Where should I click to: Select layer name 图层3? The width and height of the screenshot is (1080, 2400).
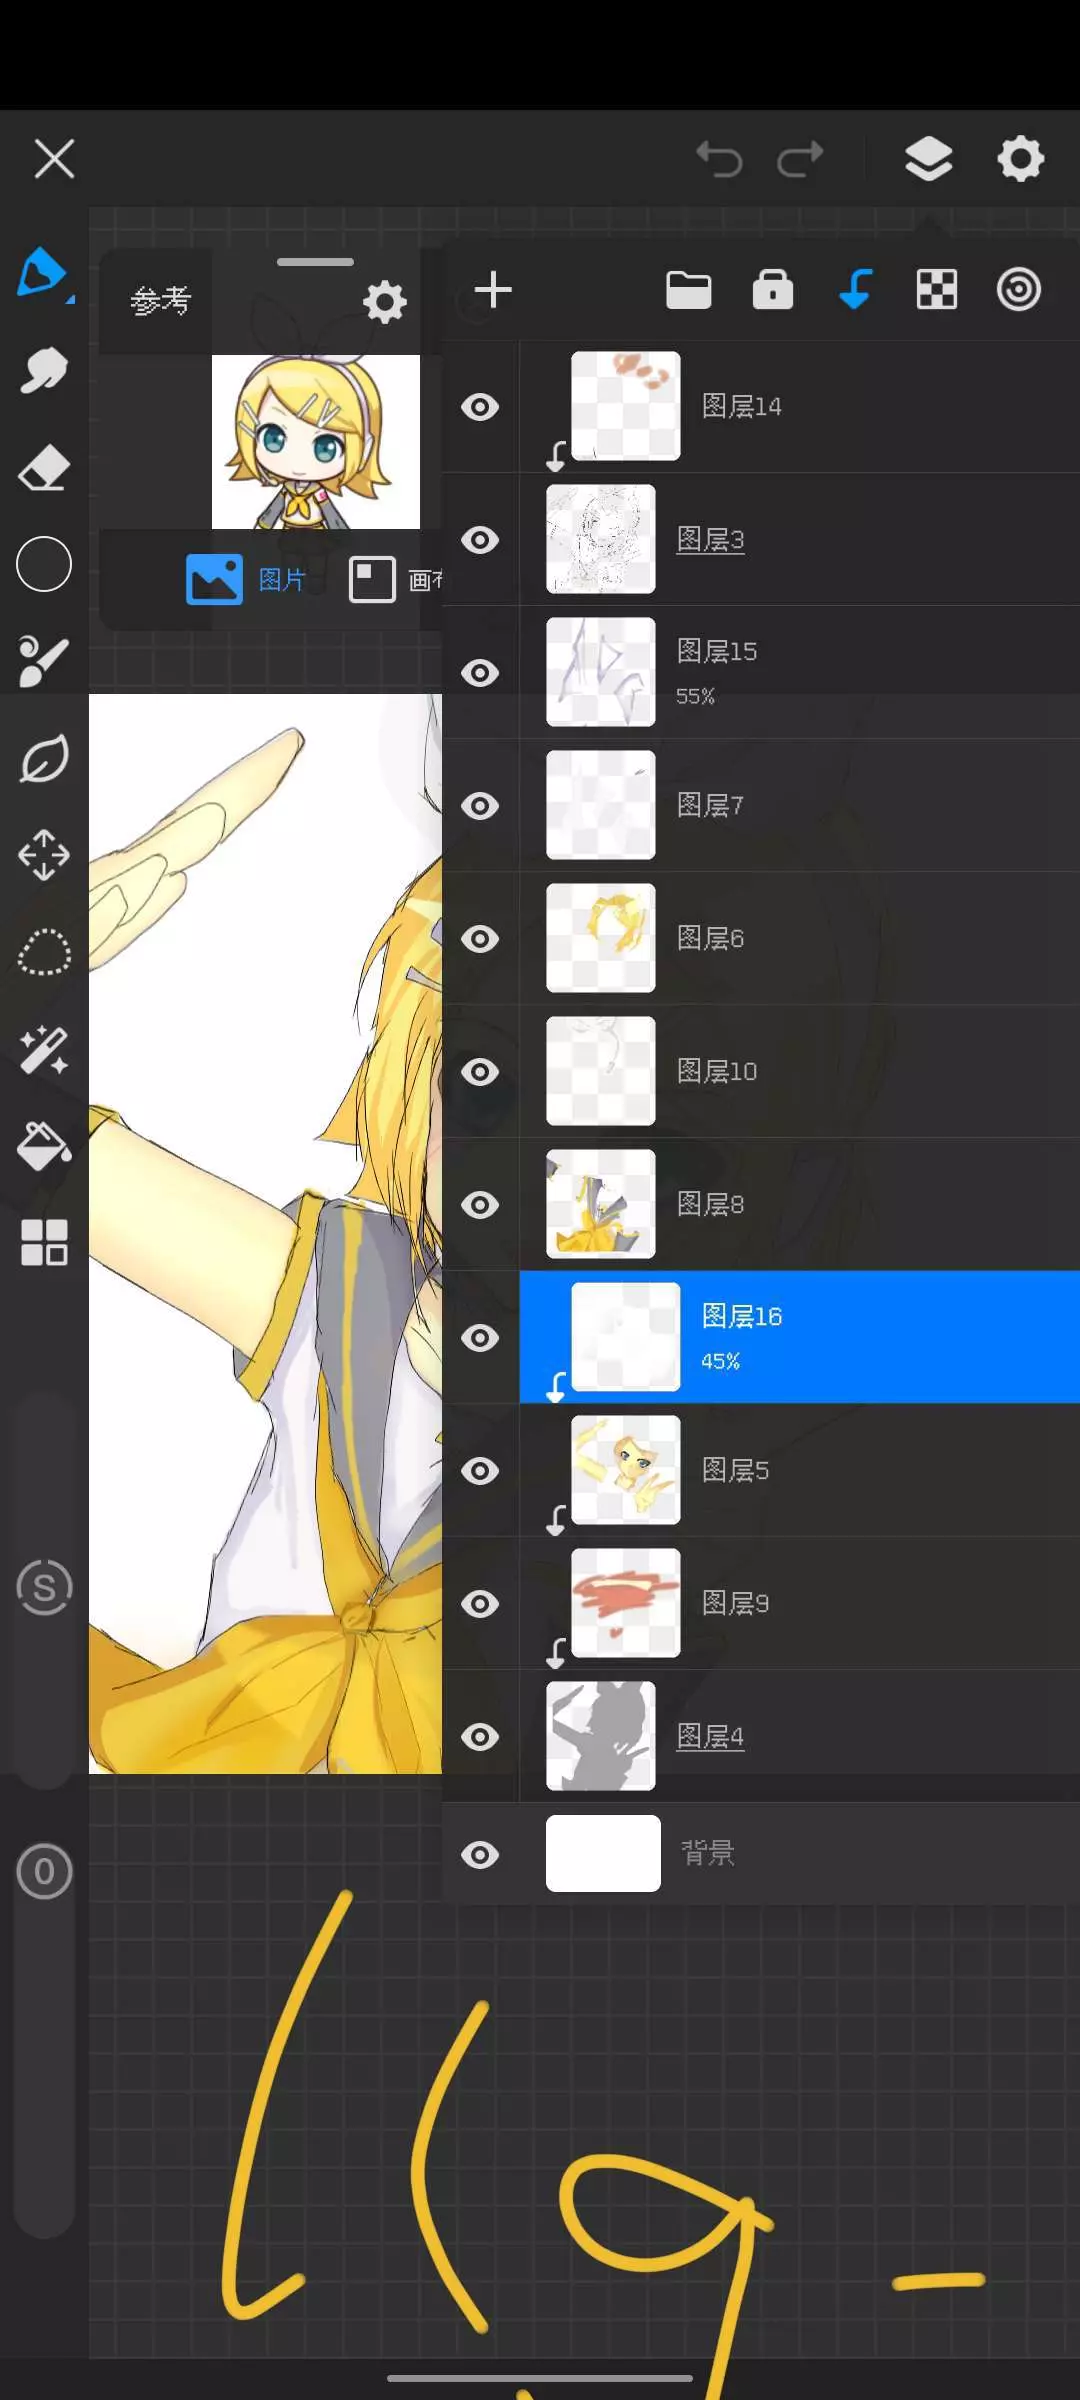pyautogui.click(x=711, y=540)
